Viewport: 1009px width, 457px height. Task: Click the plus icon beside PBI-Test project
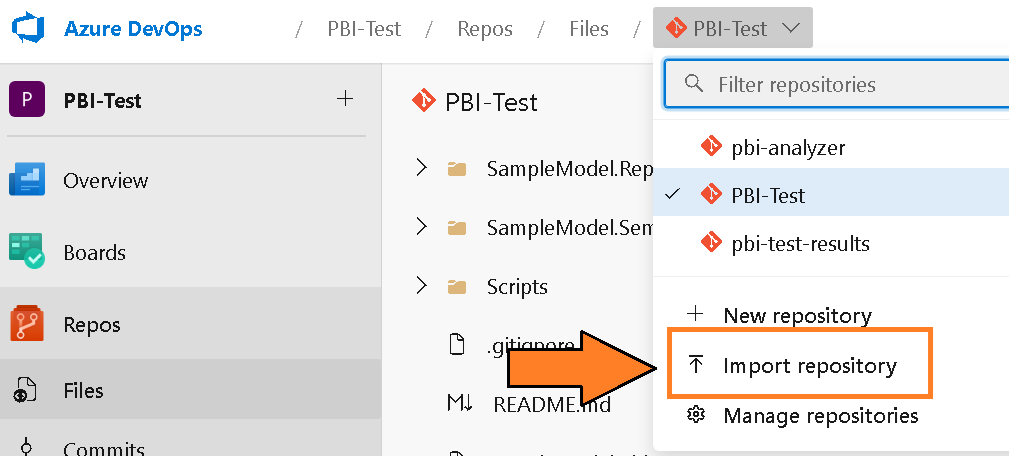coord(345,98)
